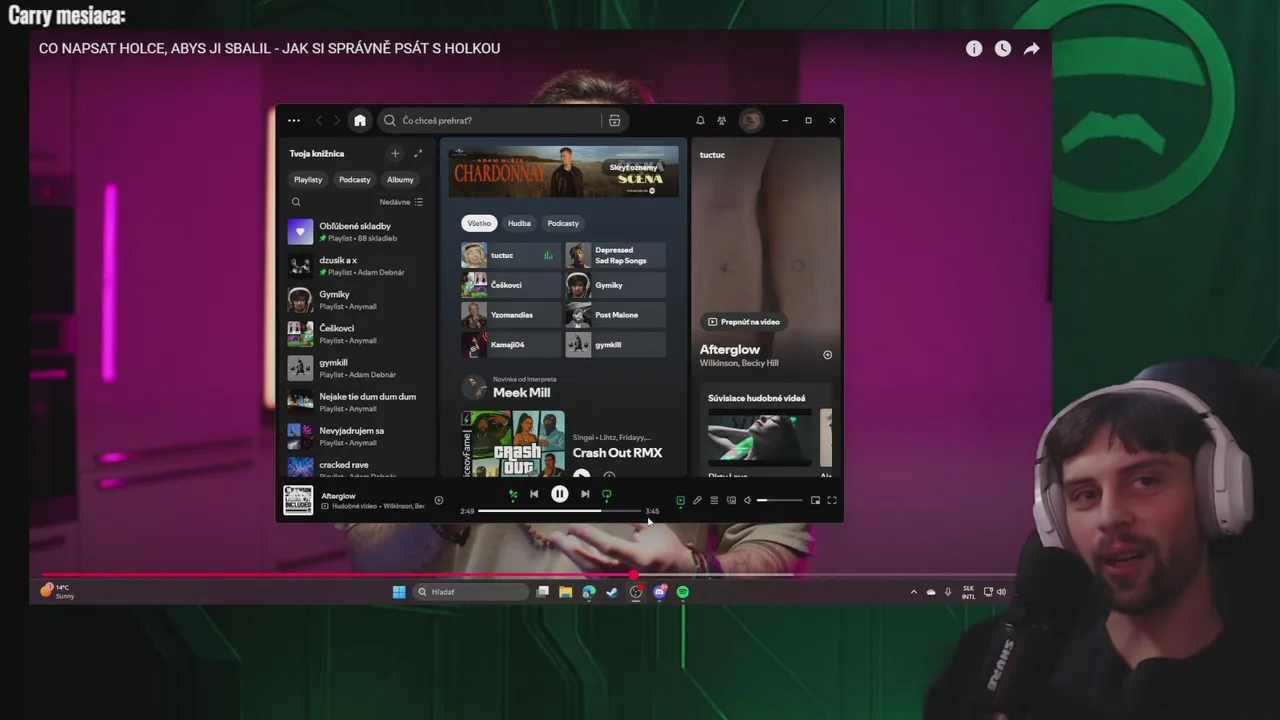This screenshot has width=1280, height=720.
Task: Open related music video thumbnail
Action: tap(759, 439)
